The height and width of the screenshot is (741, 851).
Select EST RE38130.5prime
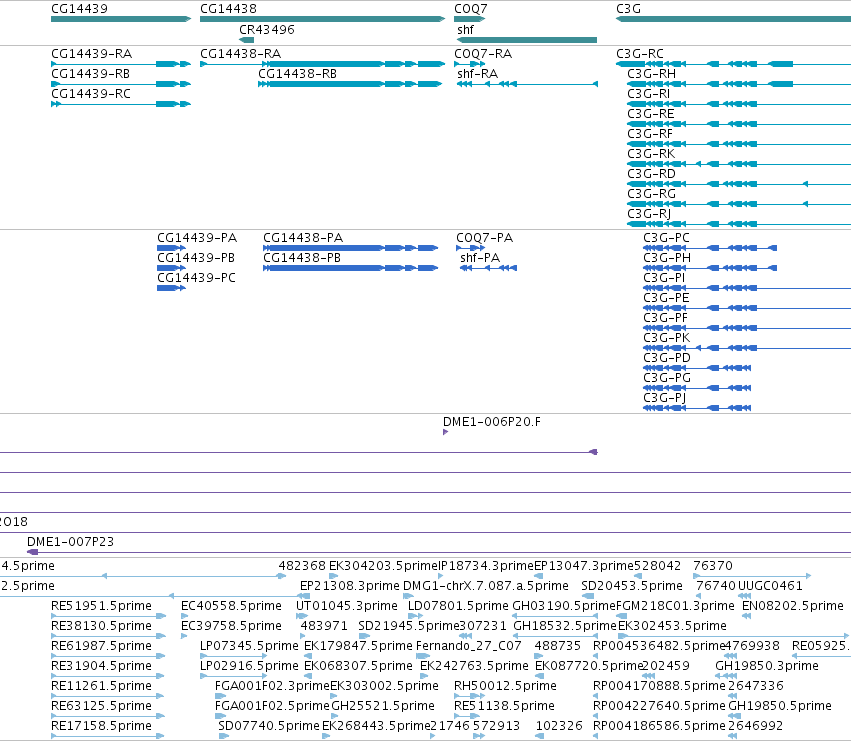pyautogui.click(x=101, y=626)
